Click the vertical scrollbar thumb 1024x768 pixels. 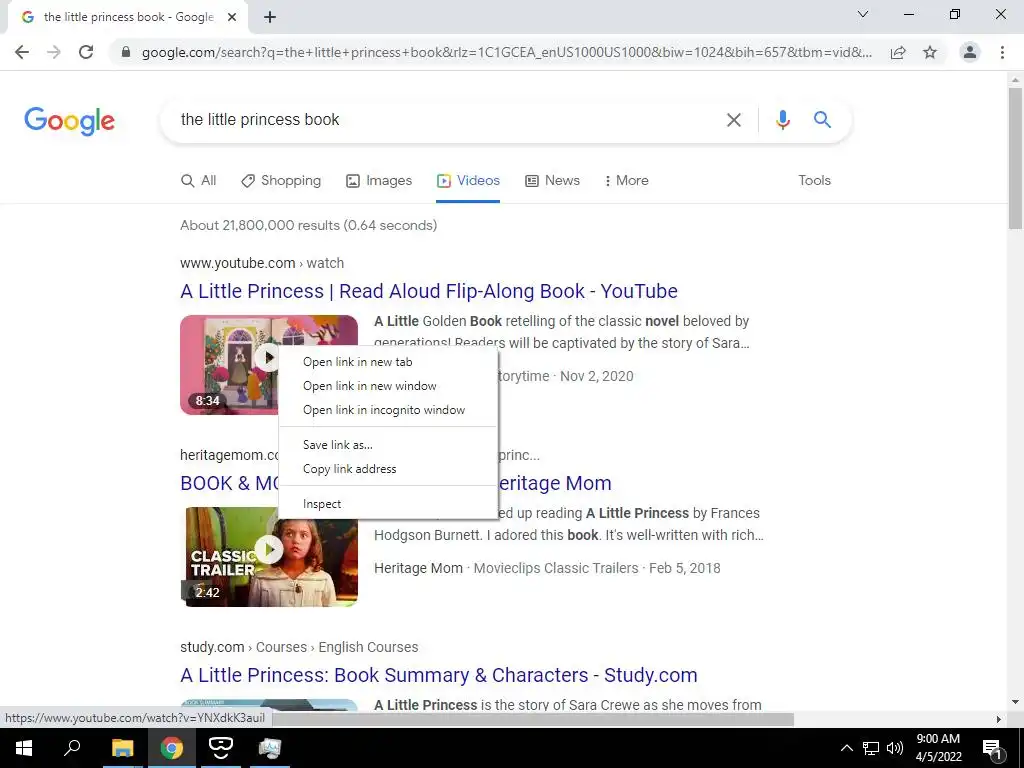[x=1015, y=157]
